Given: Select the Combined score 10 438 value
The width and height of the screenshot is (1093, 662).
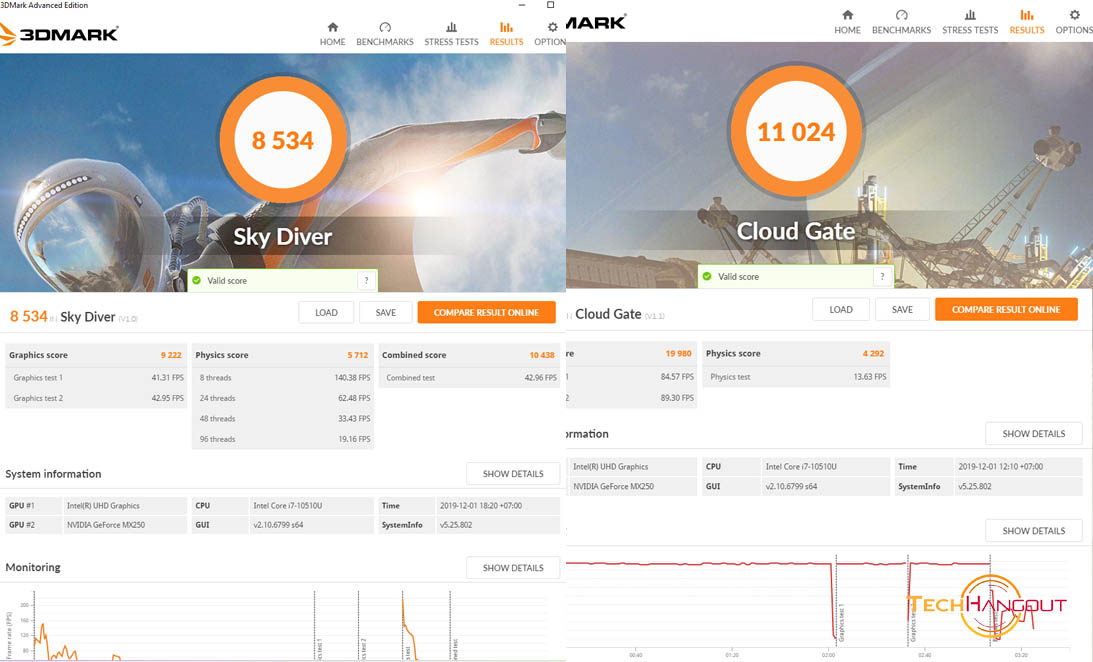Looking at the screenshot, I should click(x=542, y=355).
